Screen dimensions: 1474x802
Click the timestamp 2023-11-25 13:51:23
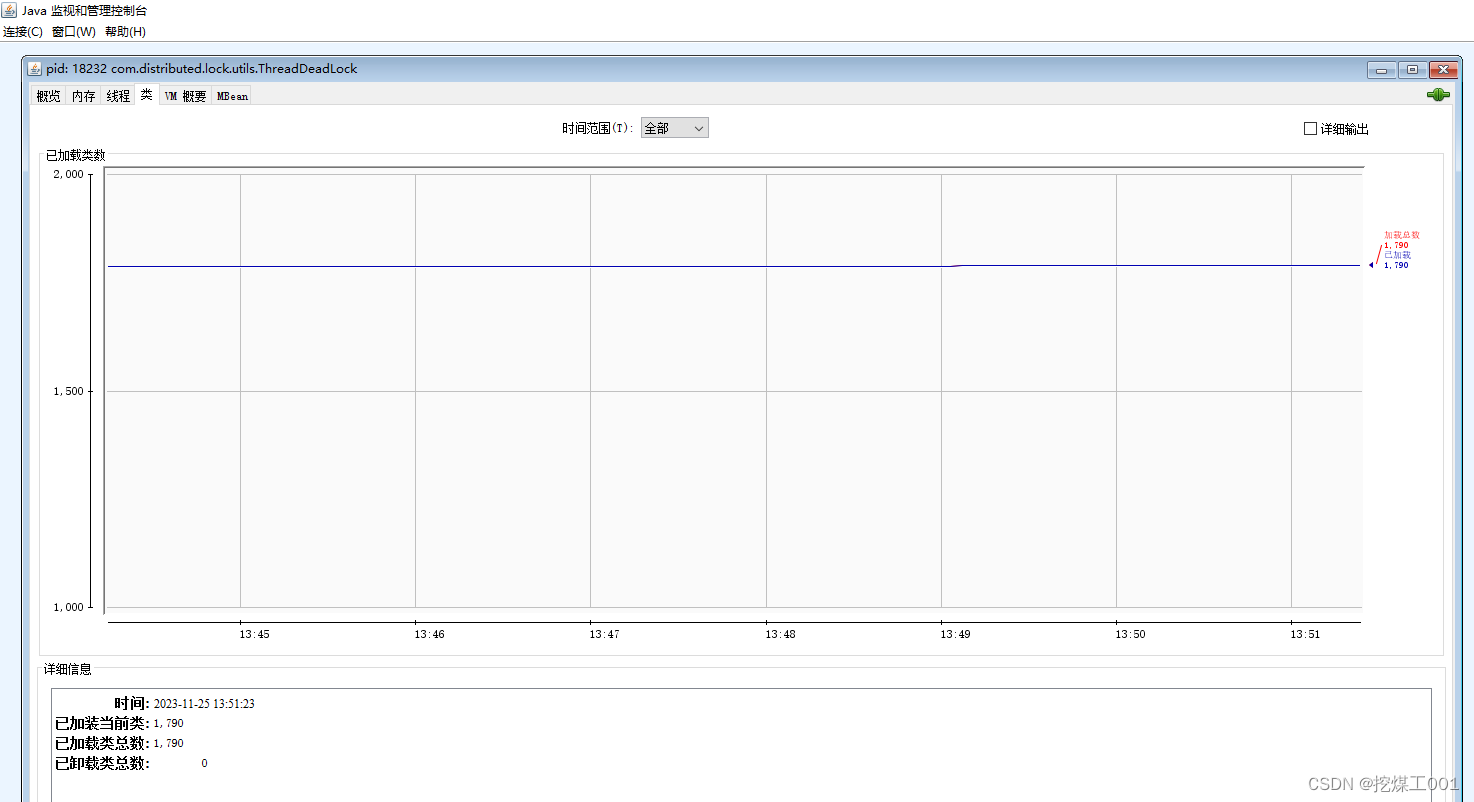tap(204, 704)
